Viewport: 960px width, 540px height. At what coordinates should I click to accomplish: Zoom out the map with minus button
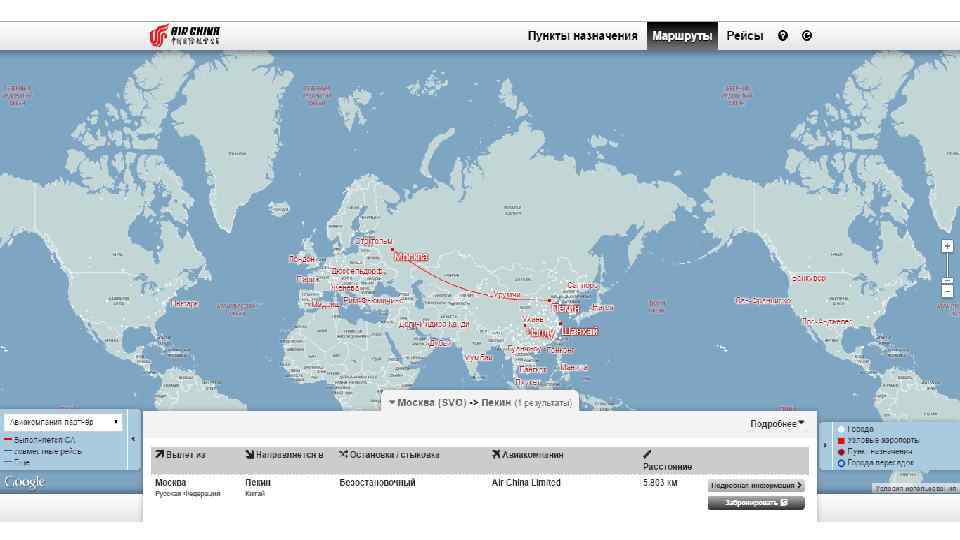point(947,292)
